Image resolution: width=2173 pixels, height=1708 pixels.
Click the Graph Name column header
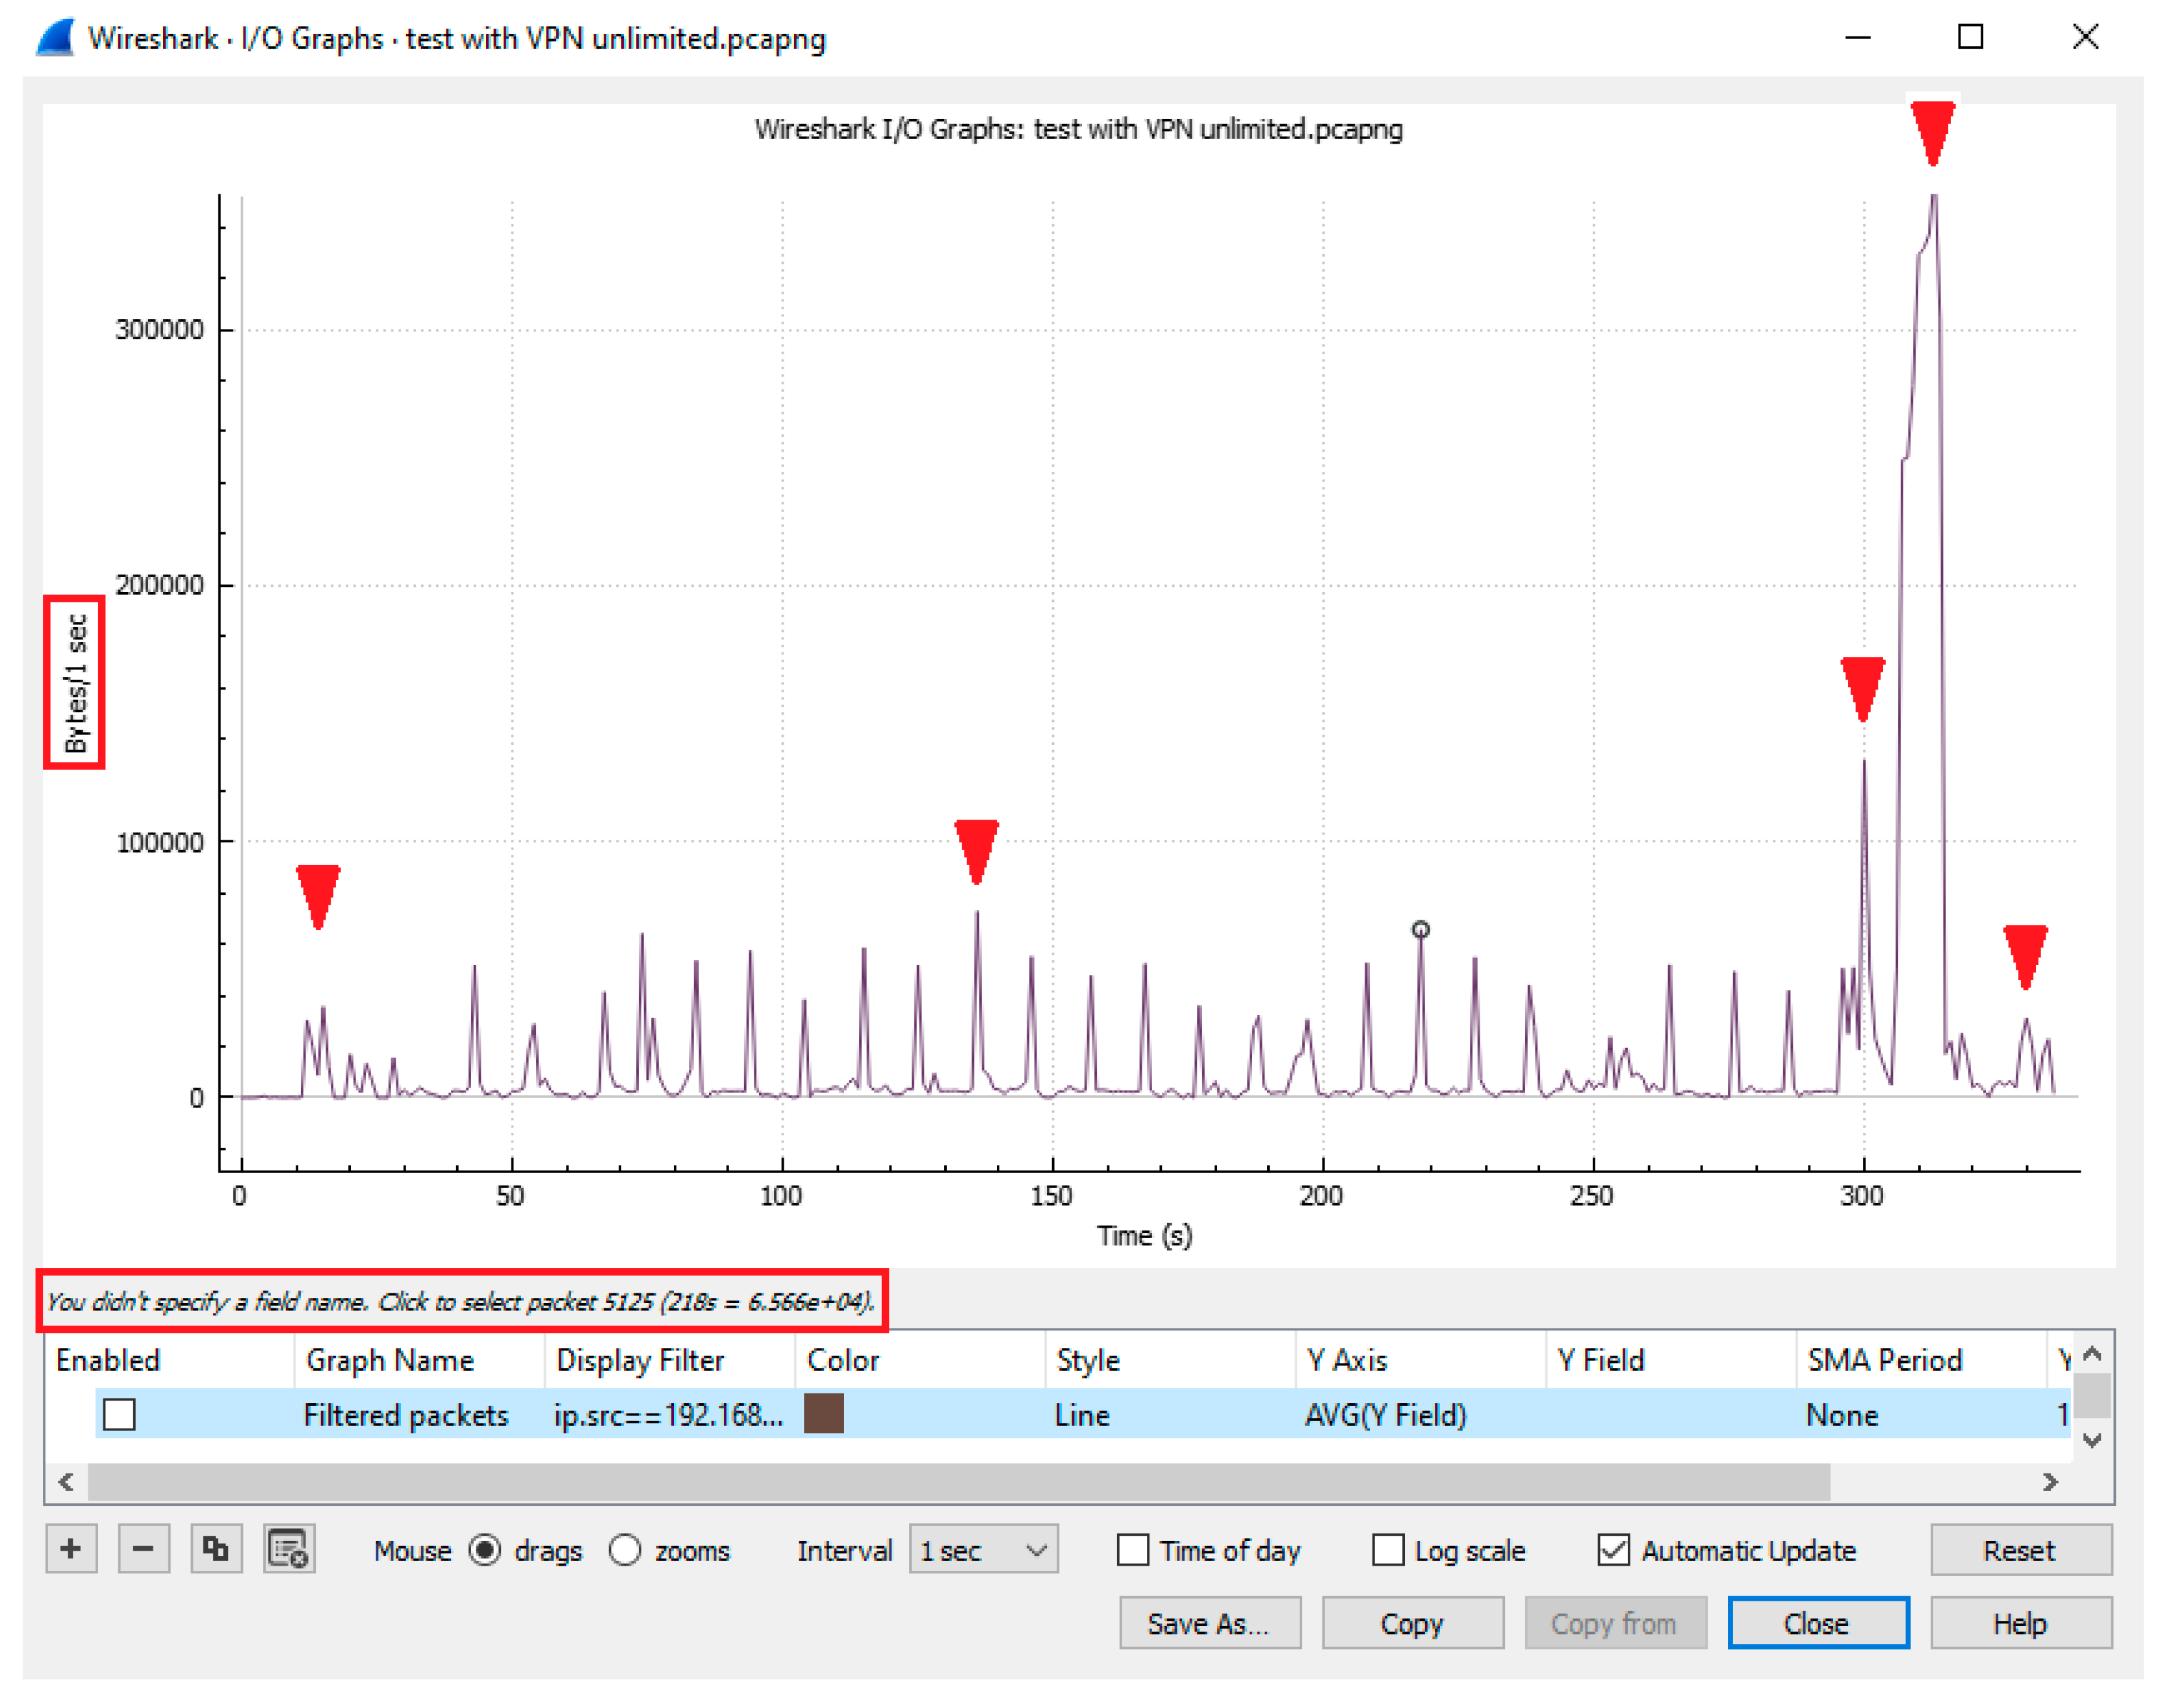tap(420, 1360)
